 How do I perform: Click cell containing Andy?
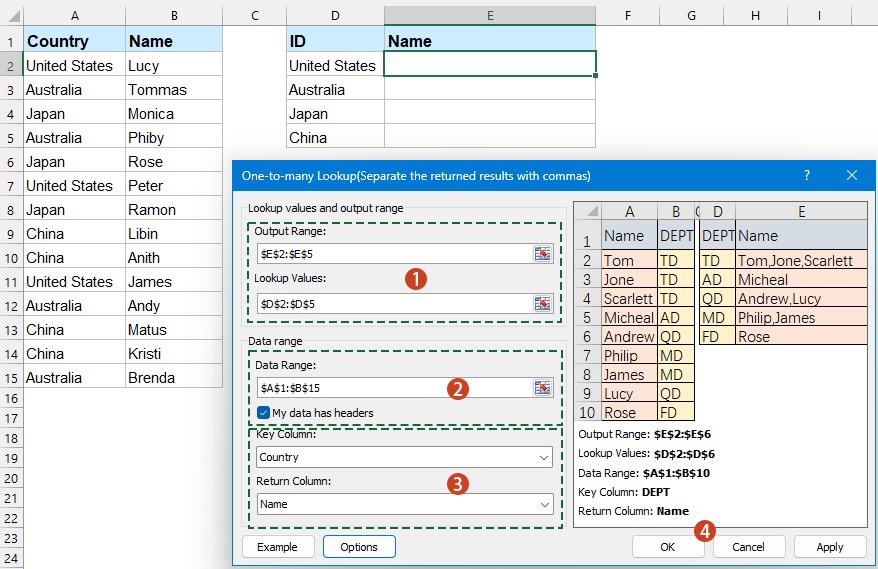click(174, 306)
